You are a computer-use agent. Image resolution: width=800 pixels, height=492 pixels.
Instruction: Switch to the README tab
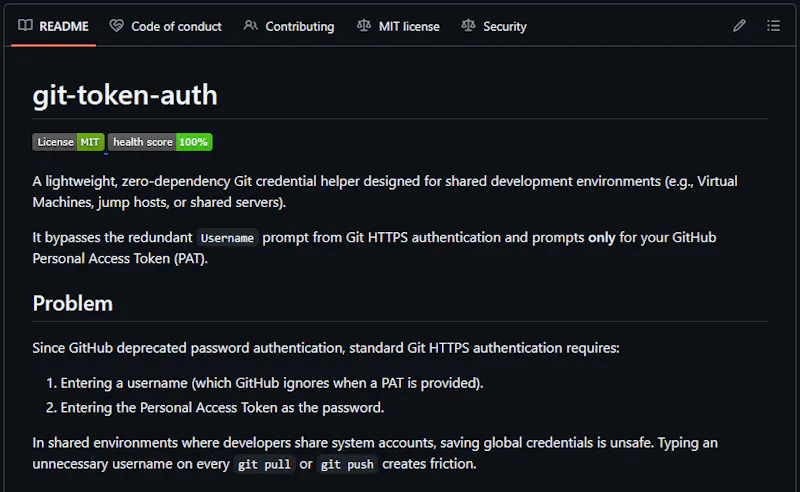coord(54,26)
